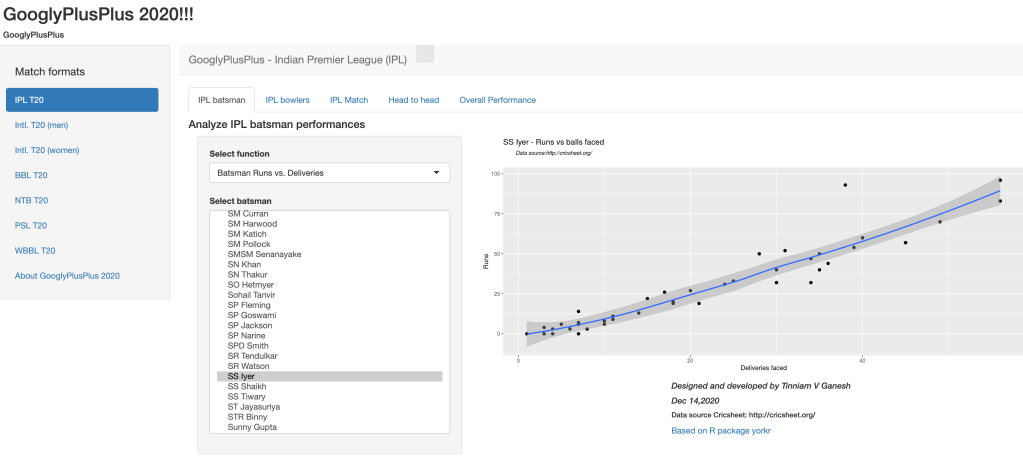This screenshot has width=1023, height=473.
Task: Select Intl. T20 (women) format
Action: pyautogui.click(x=46, y=150)
